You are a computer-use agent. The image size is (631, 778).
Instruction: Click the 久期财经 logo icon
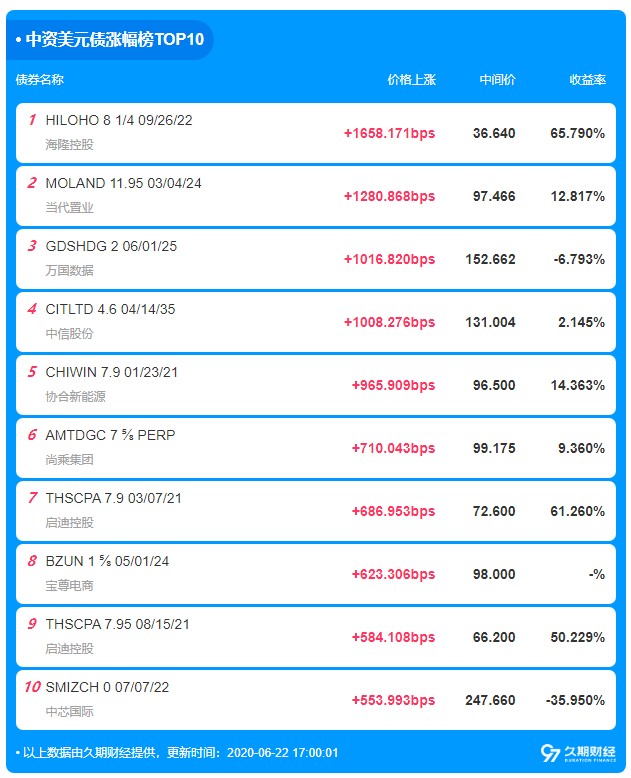click(549, 752)
